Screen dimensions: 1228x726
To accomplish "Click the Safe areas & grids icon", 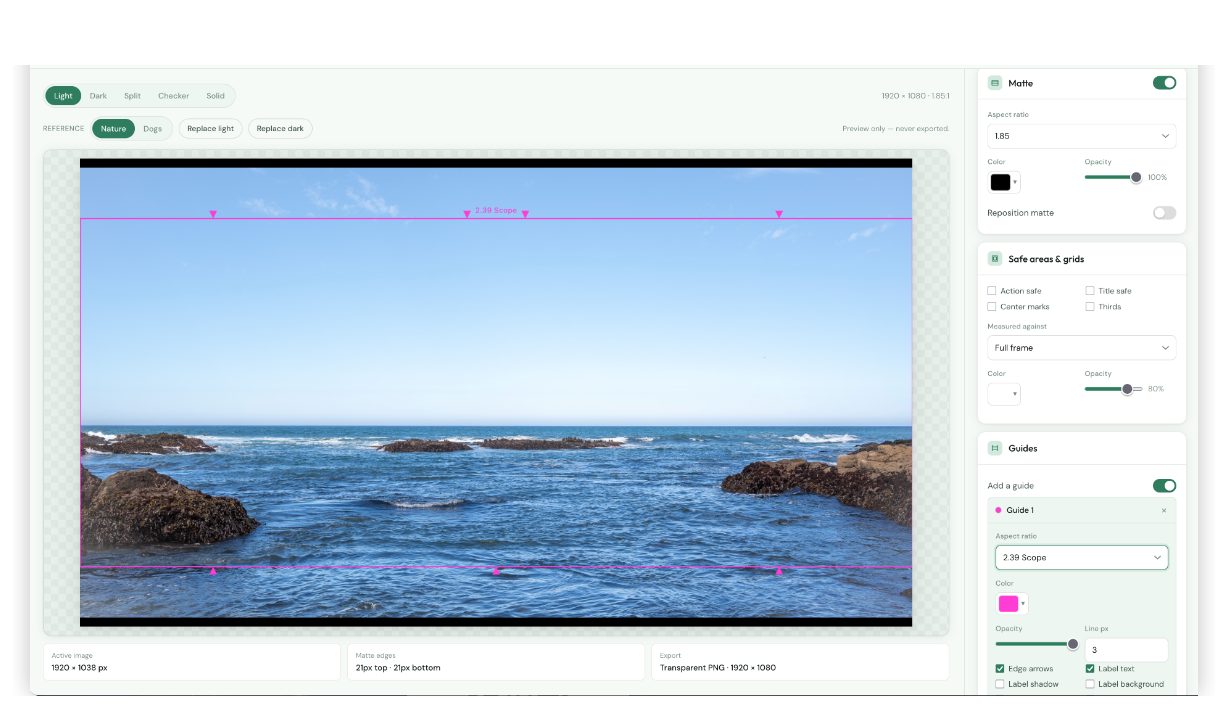I will (995, 259).
